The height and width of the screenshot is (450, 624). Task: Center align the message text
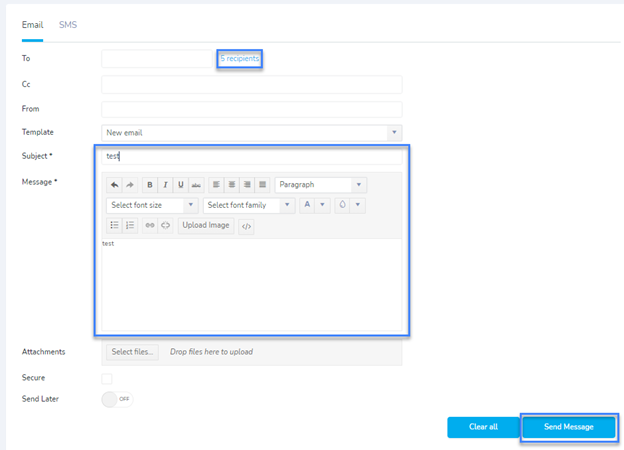[x=231, y=185]
